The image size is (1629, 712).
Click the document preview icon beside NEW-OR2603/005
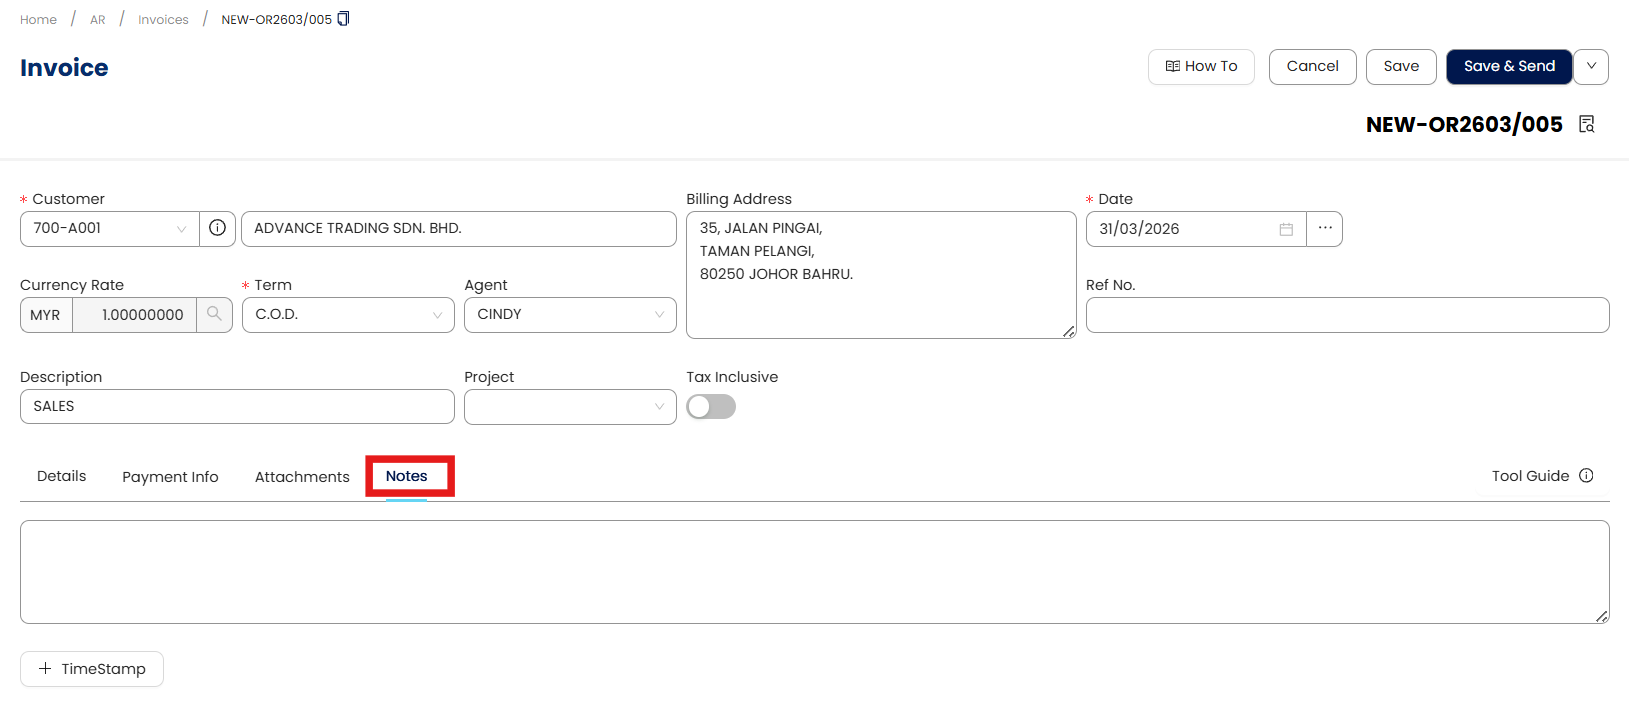[1586, 124]
